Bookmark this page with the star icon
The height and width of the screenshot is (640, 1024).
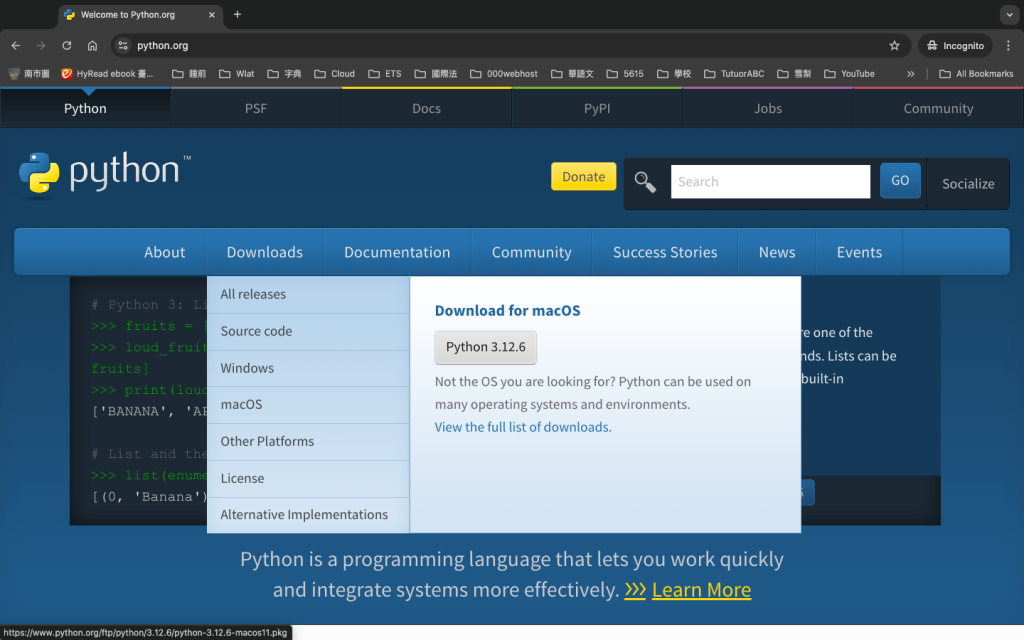894,46
